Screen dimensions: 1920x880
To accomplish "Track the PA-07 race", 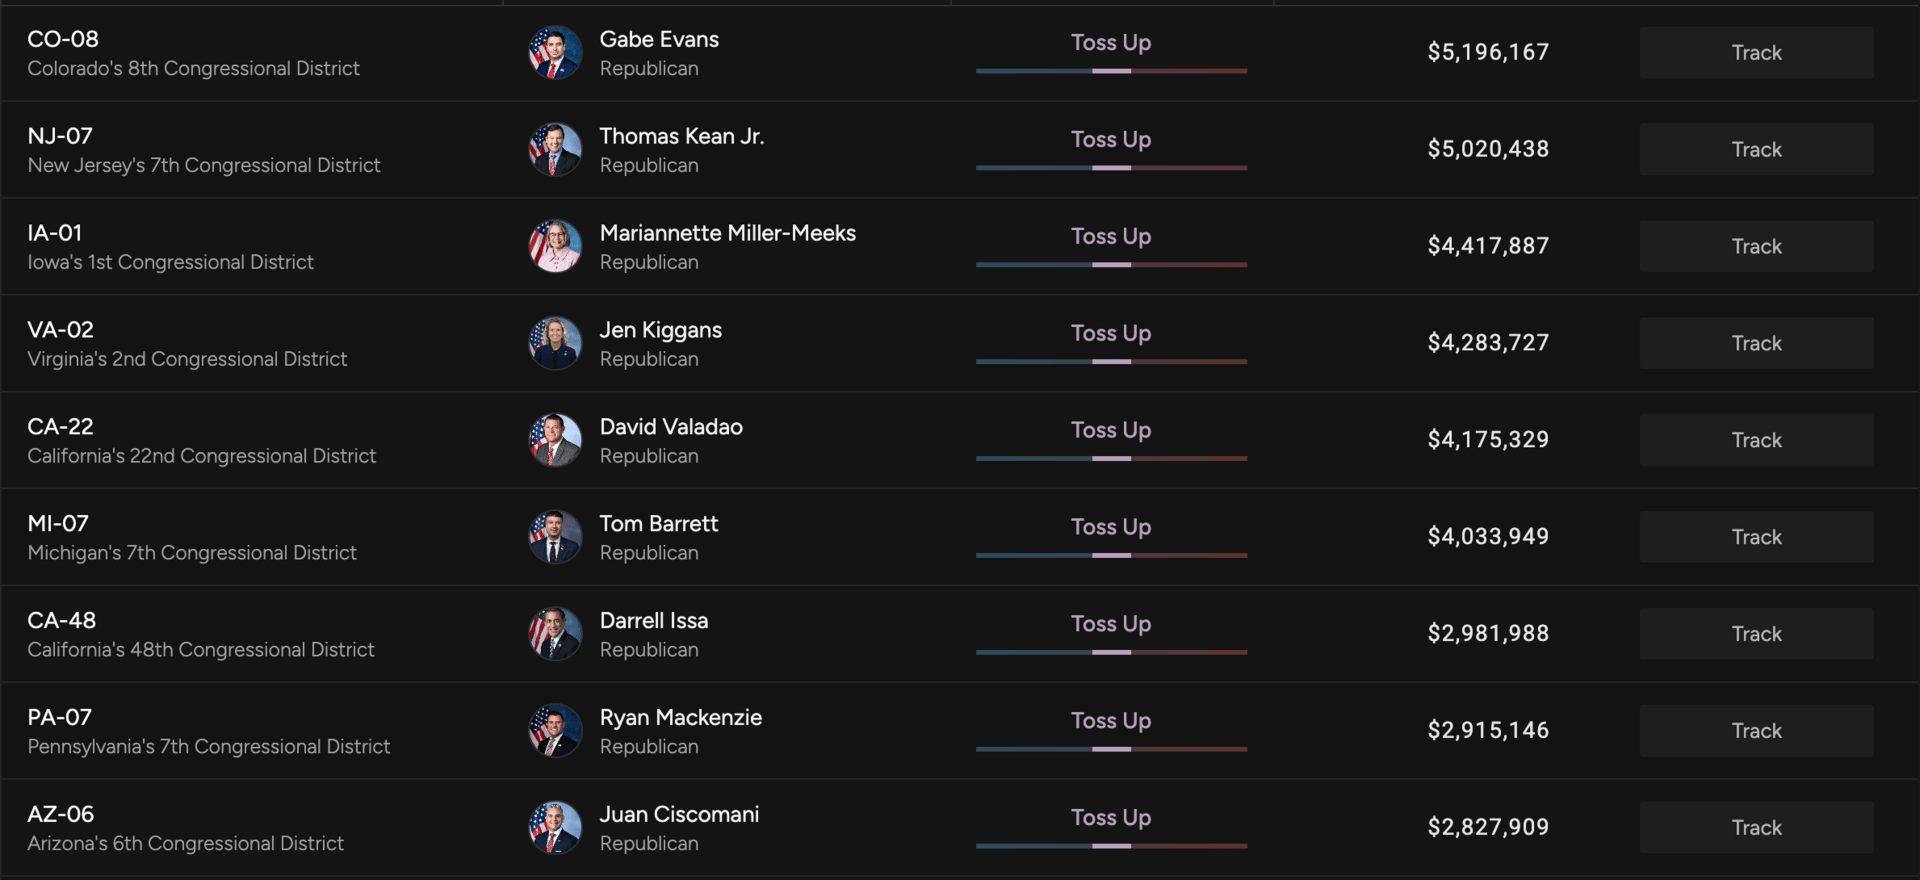I will (1756, 731).
